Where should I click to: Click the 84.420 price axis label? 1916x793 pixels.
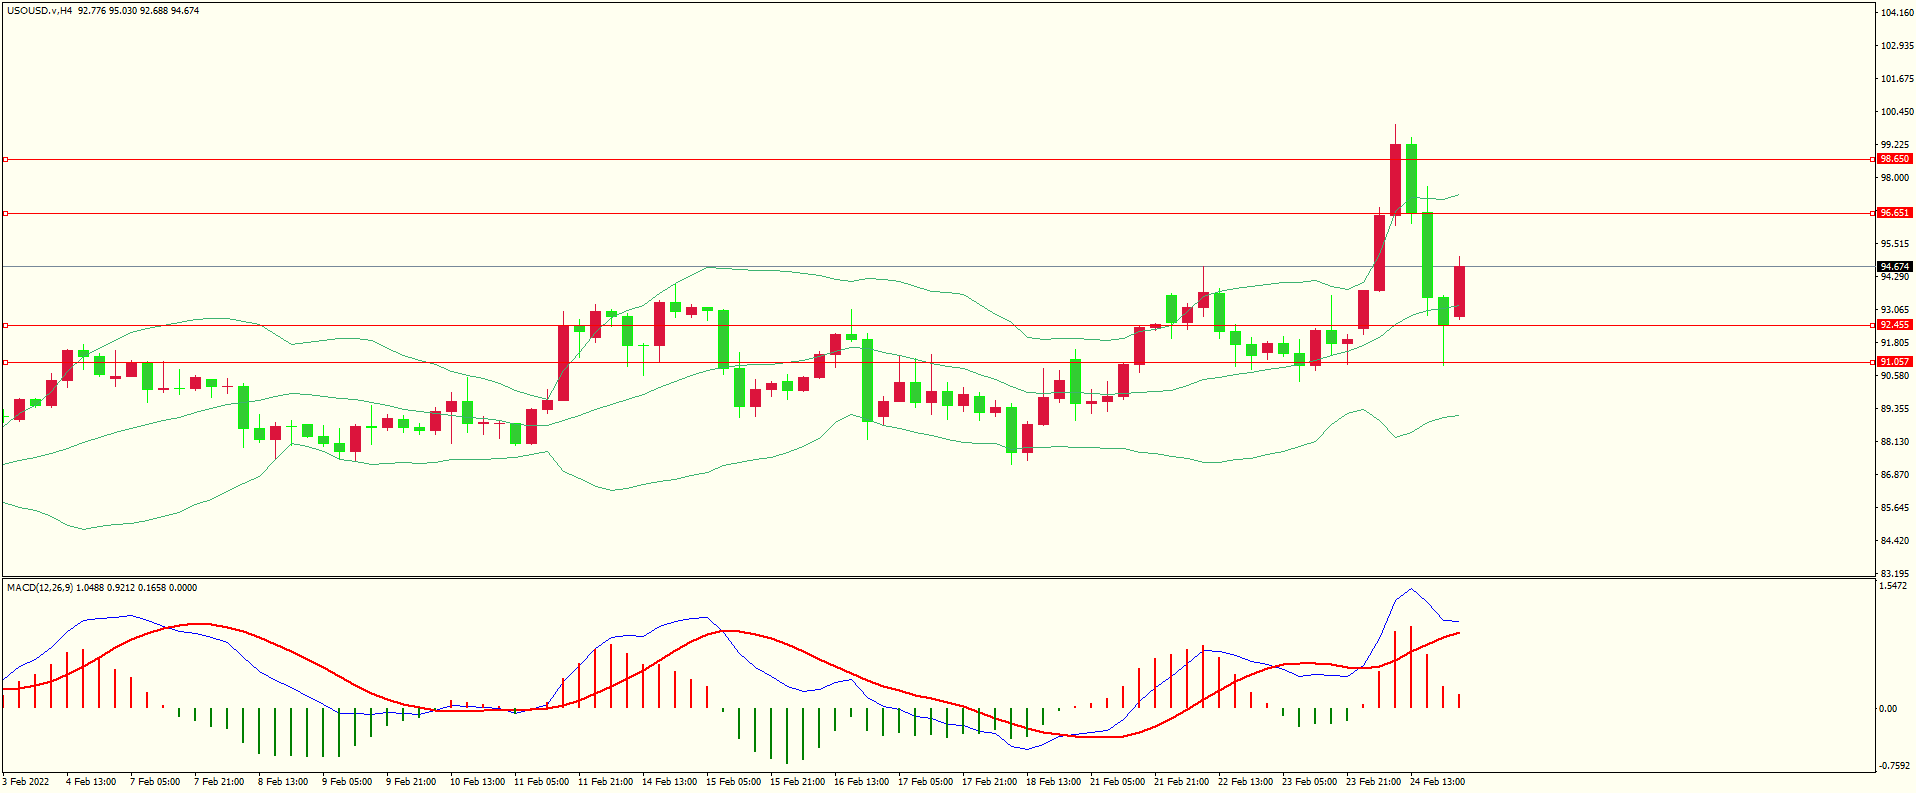1895,541
